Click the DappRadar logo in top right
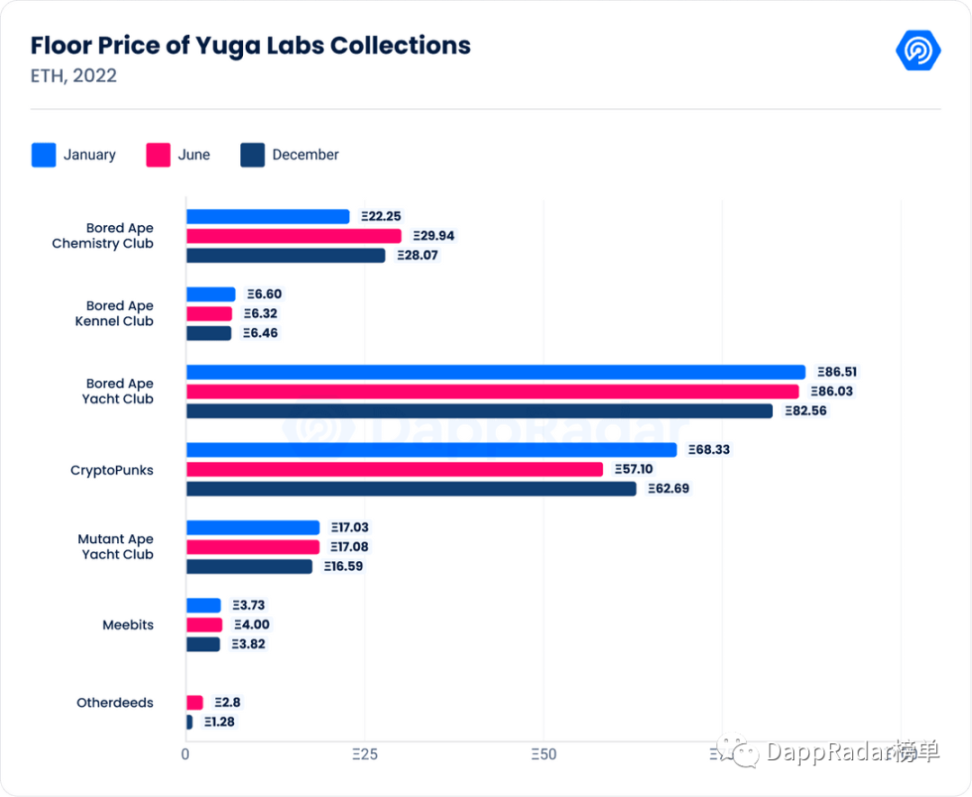The width and height of the screenshot is (972, 797). tap(918, 50)
